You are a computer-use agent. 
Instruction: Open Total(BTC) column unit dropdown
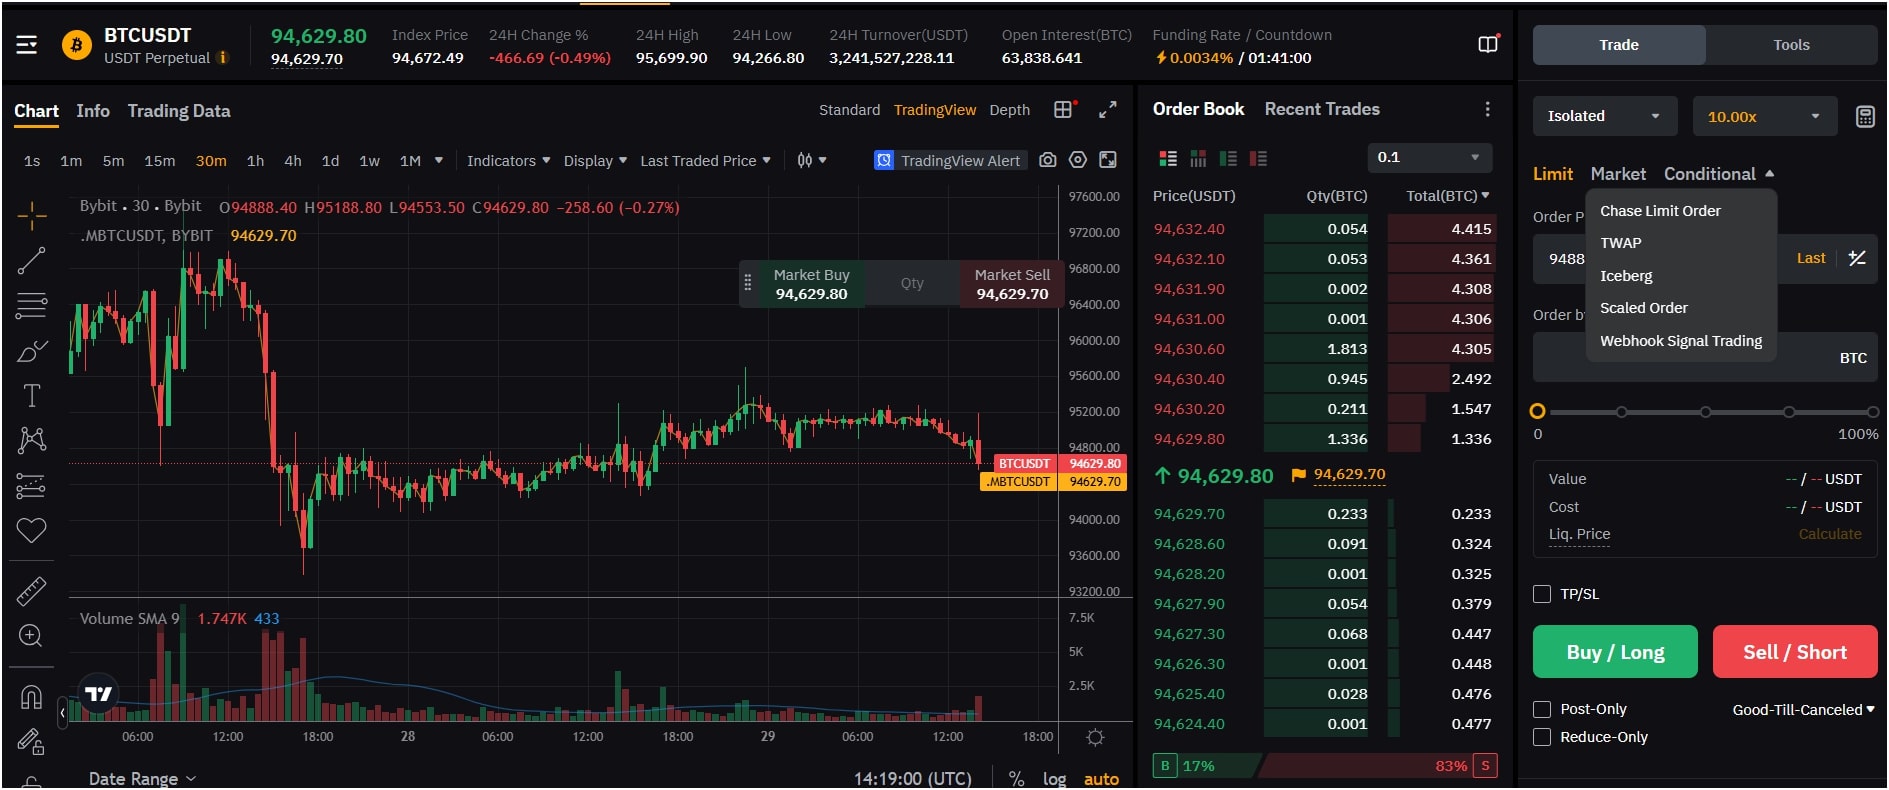[x=1447, y=196]
